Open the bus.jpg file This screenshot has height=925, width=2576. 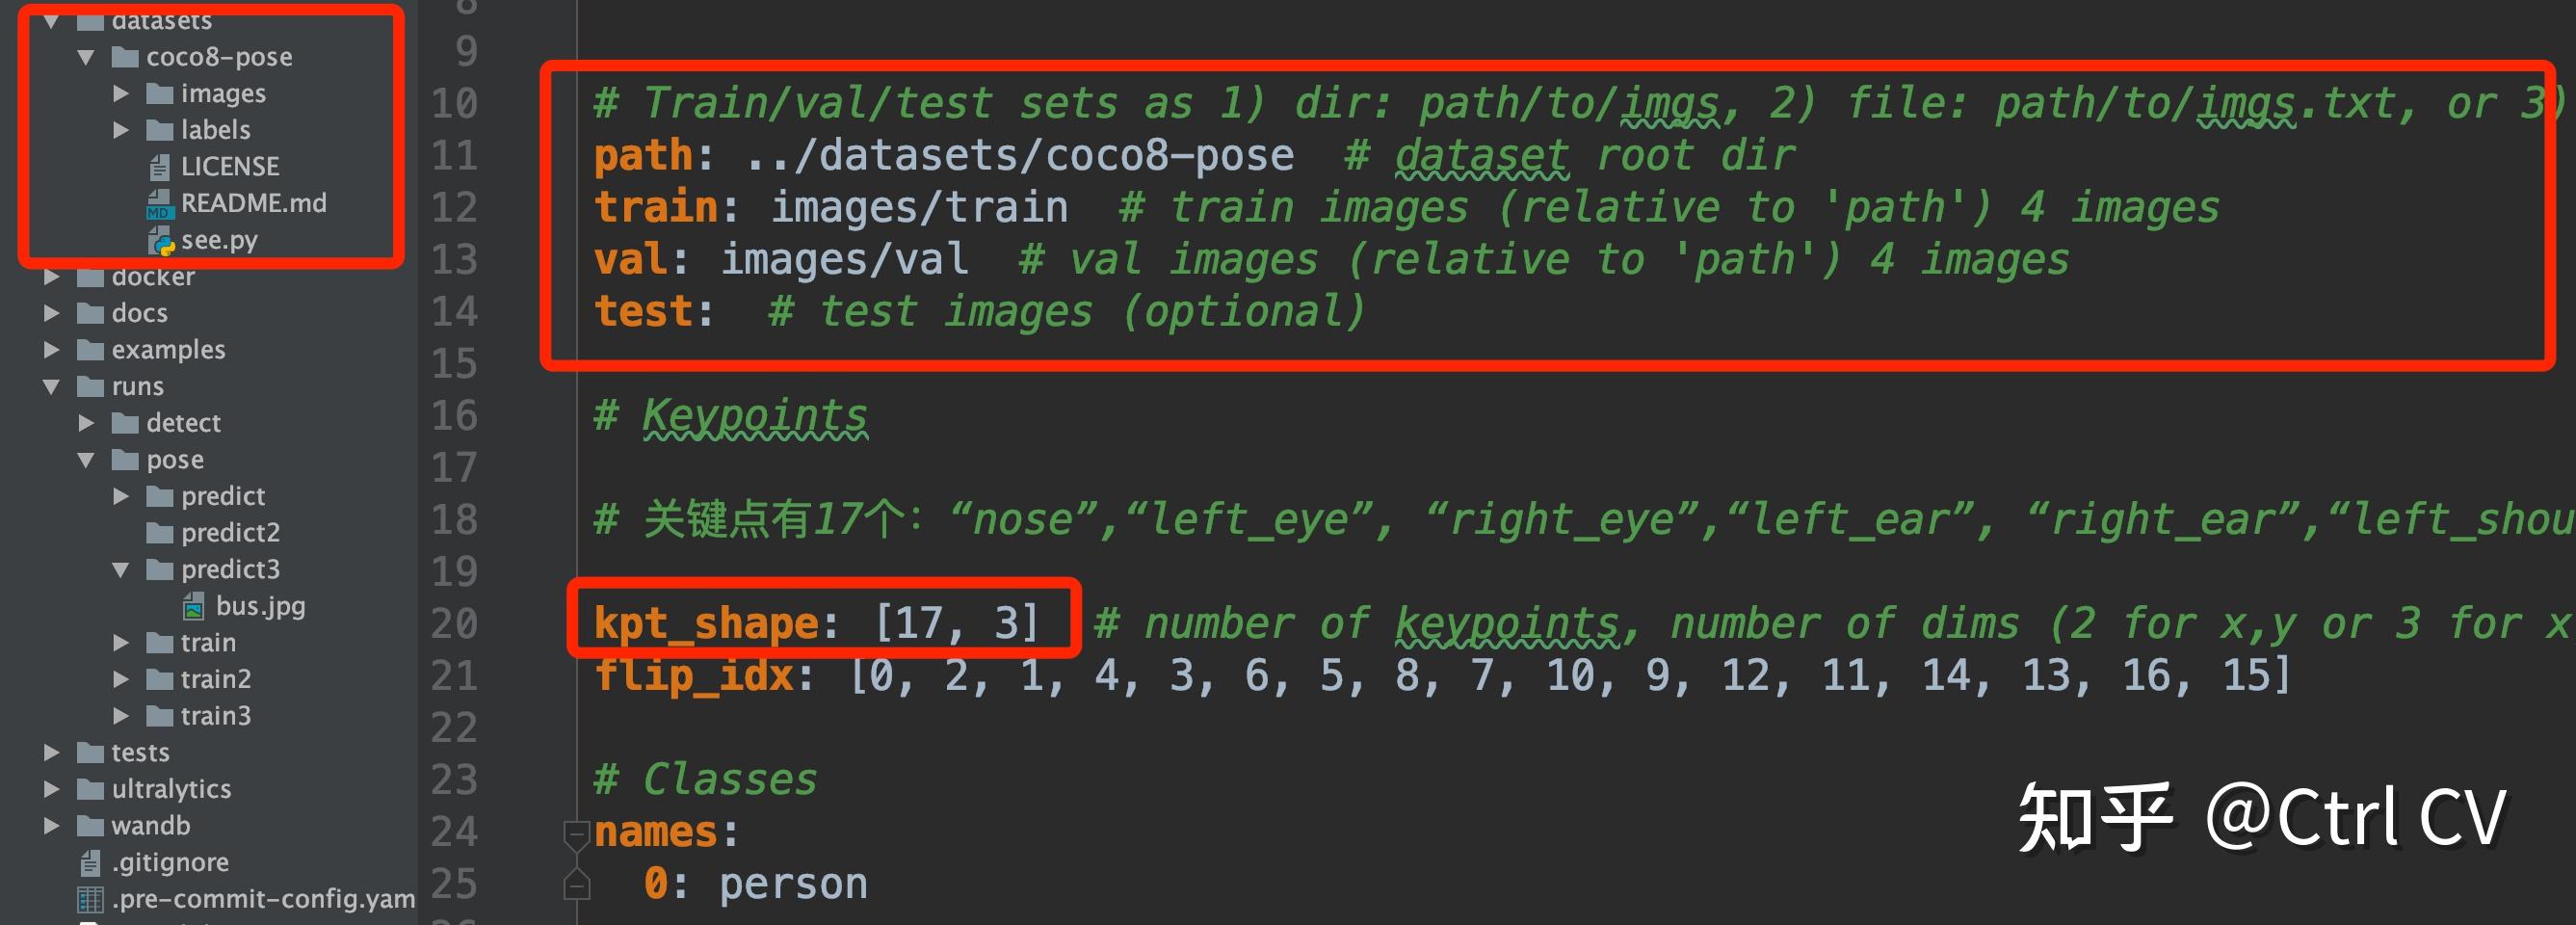point(260,606)
